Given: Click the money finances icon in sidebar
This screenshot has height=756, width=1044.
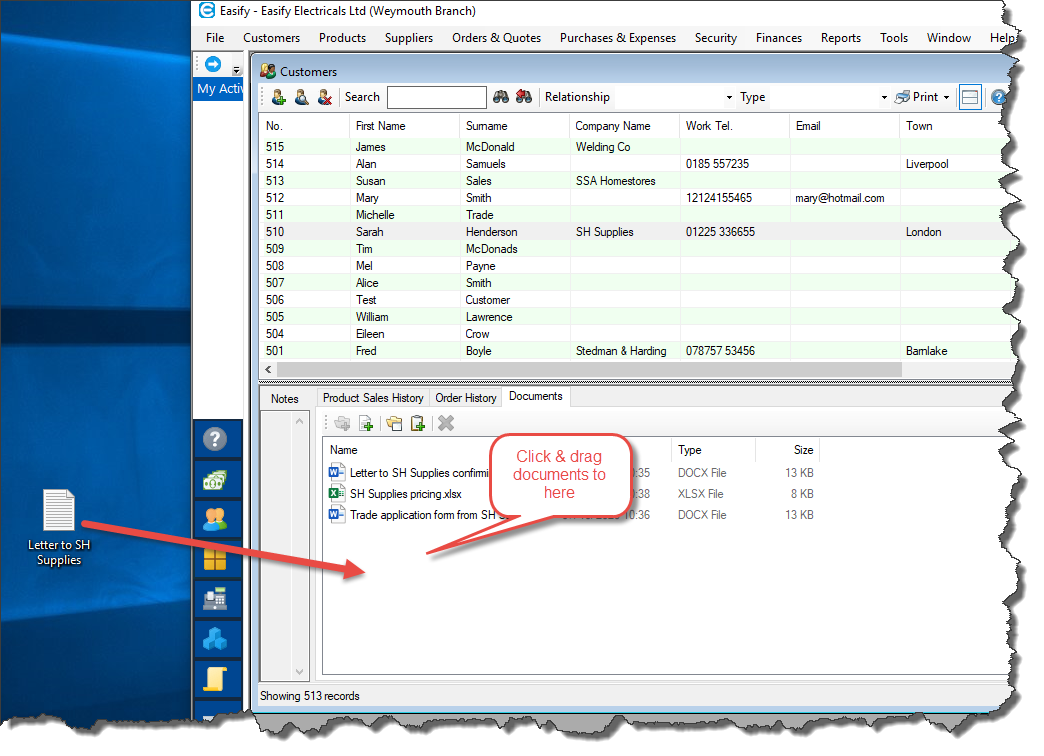Looking at the screenshot, I should coord(215,480).
